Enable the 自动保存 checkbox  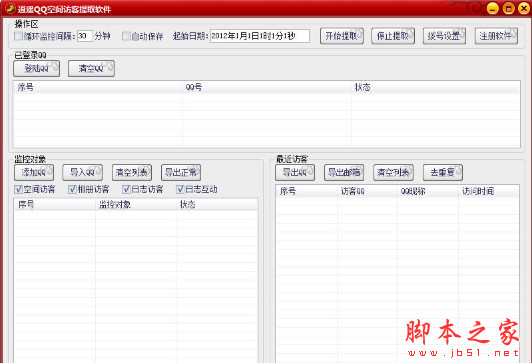126,36
